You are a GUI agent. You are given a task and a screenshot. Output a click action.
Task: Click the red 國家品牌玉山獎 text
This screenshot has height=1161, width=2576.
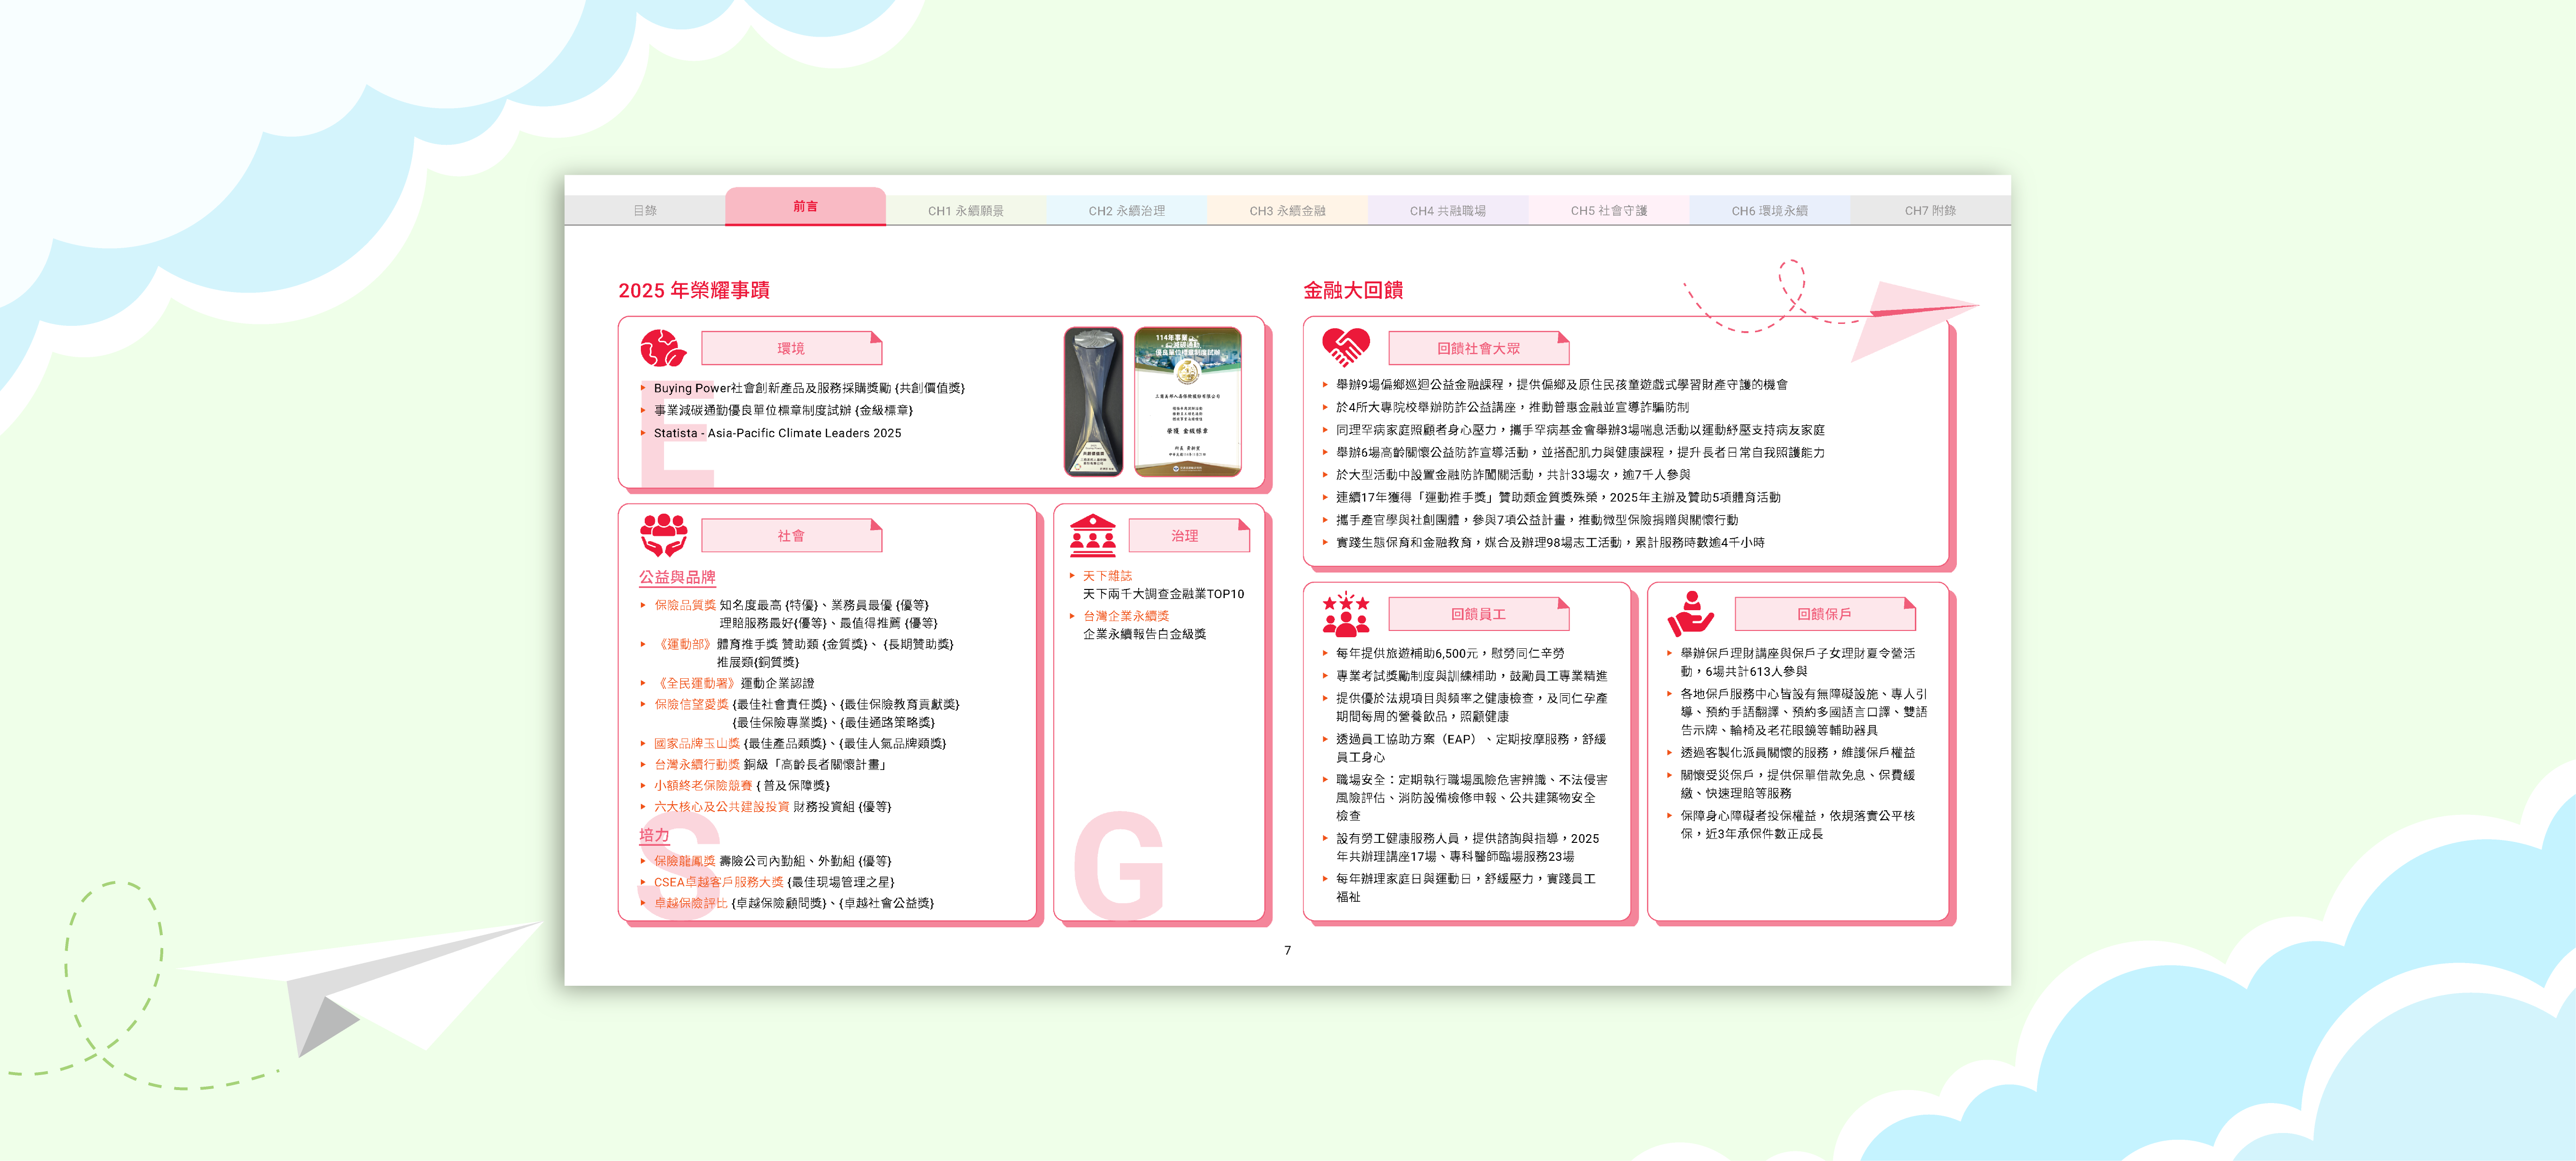697,743
